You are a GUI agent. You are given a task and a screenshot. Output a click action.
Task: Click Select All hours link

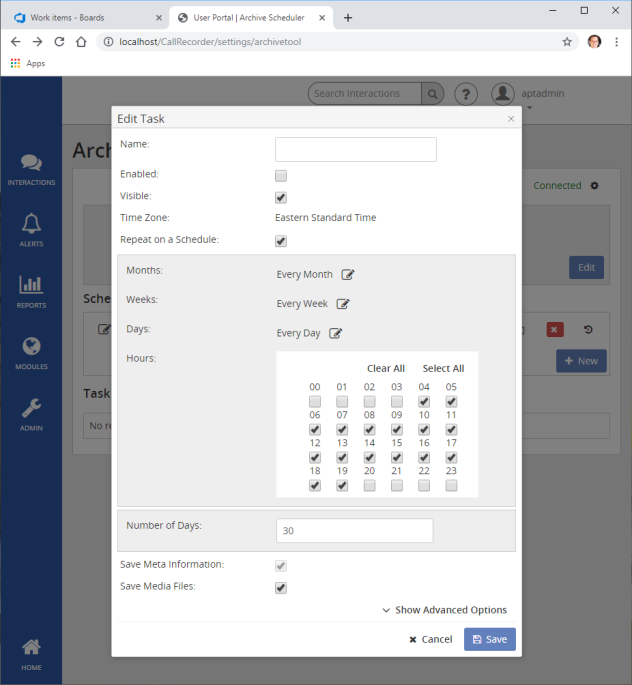[x=443, y=368]
